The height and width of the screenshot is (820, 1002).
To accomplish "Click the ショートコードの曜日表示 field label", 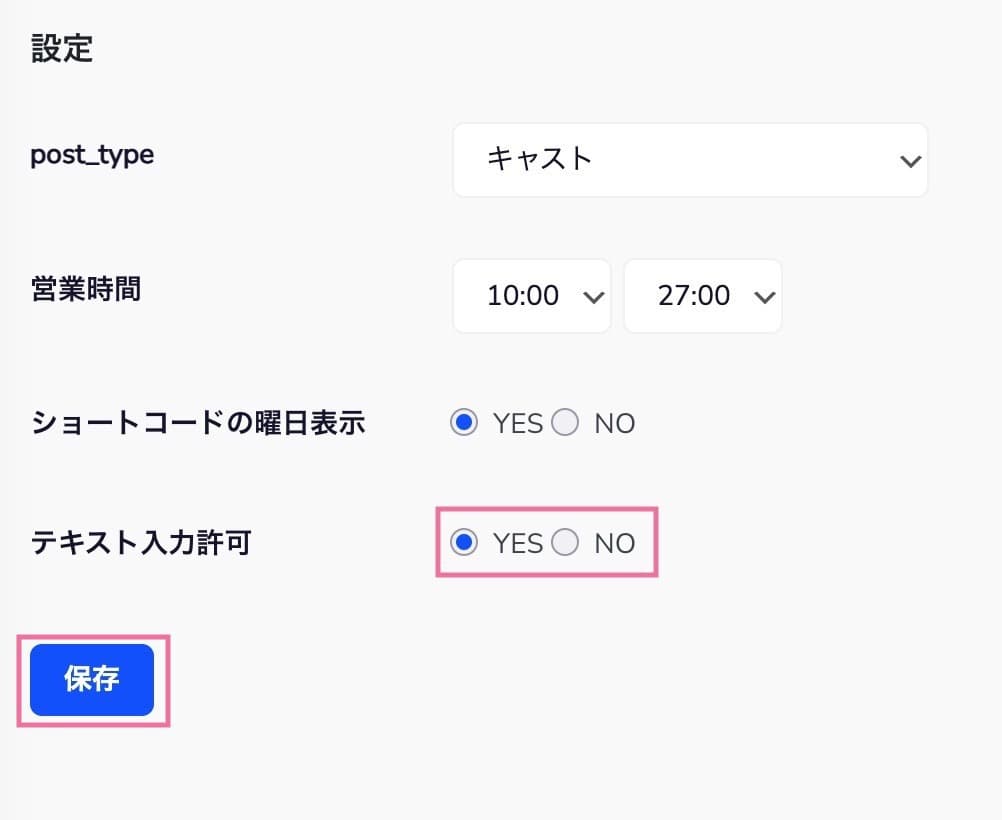I will [198, 423].
